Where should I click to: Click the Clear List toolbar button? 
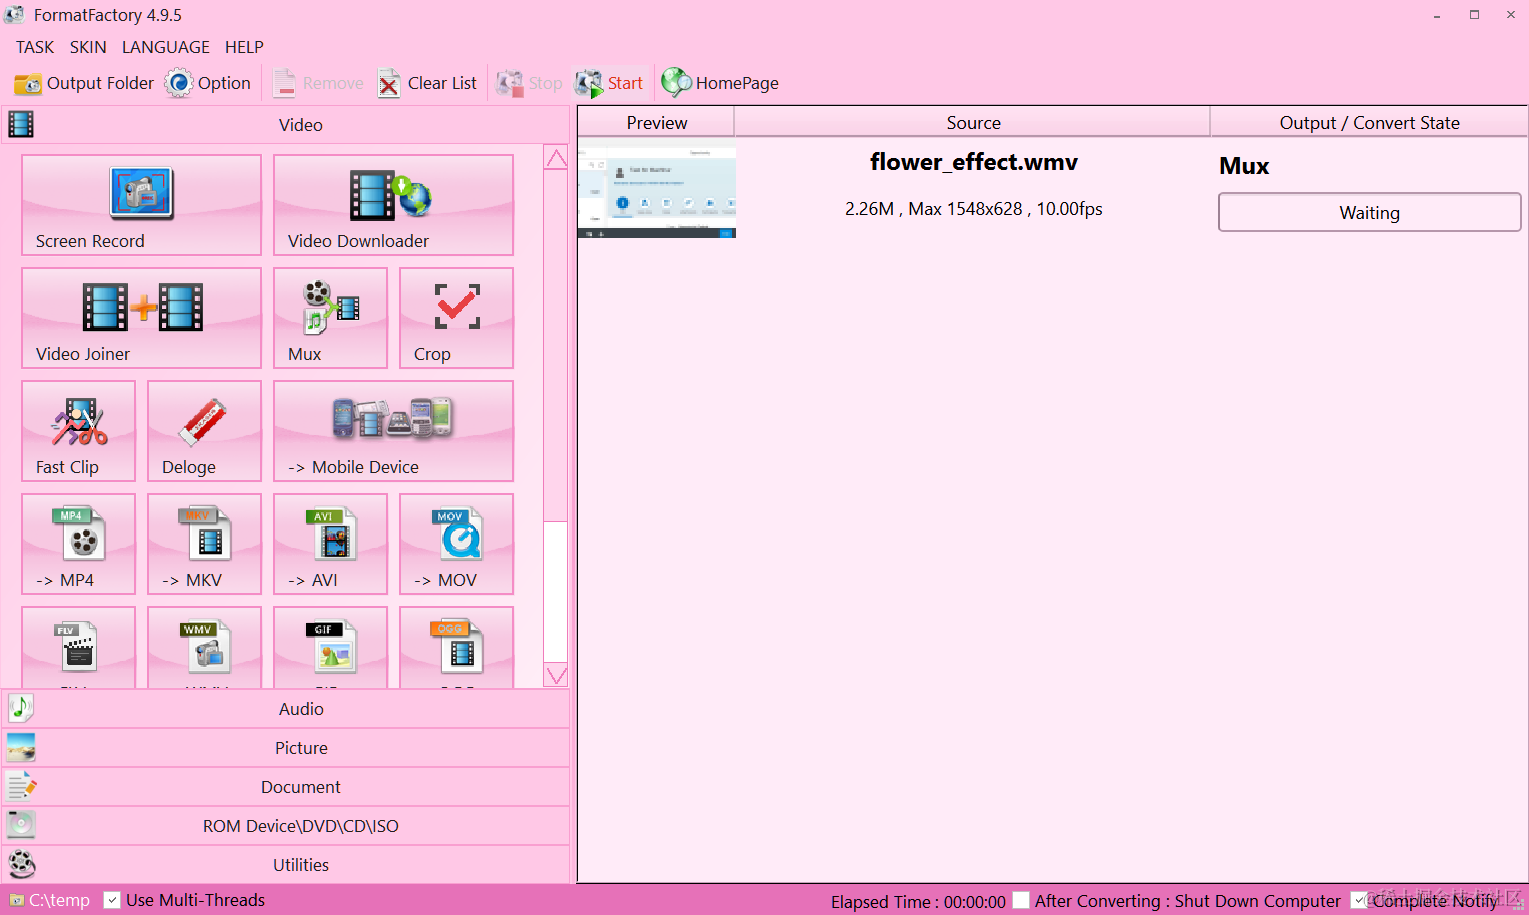coord(427,83)
